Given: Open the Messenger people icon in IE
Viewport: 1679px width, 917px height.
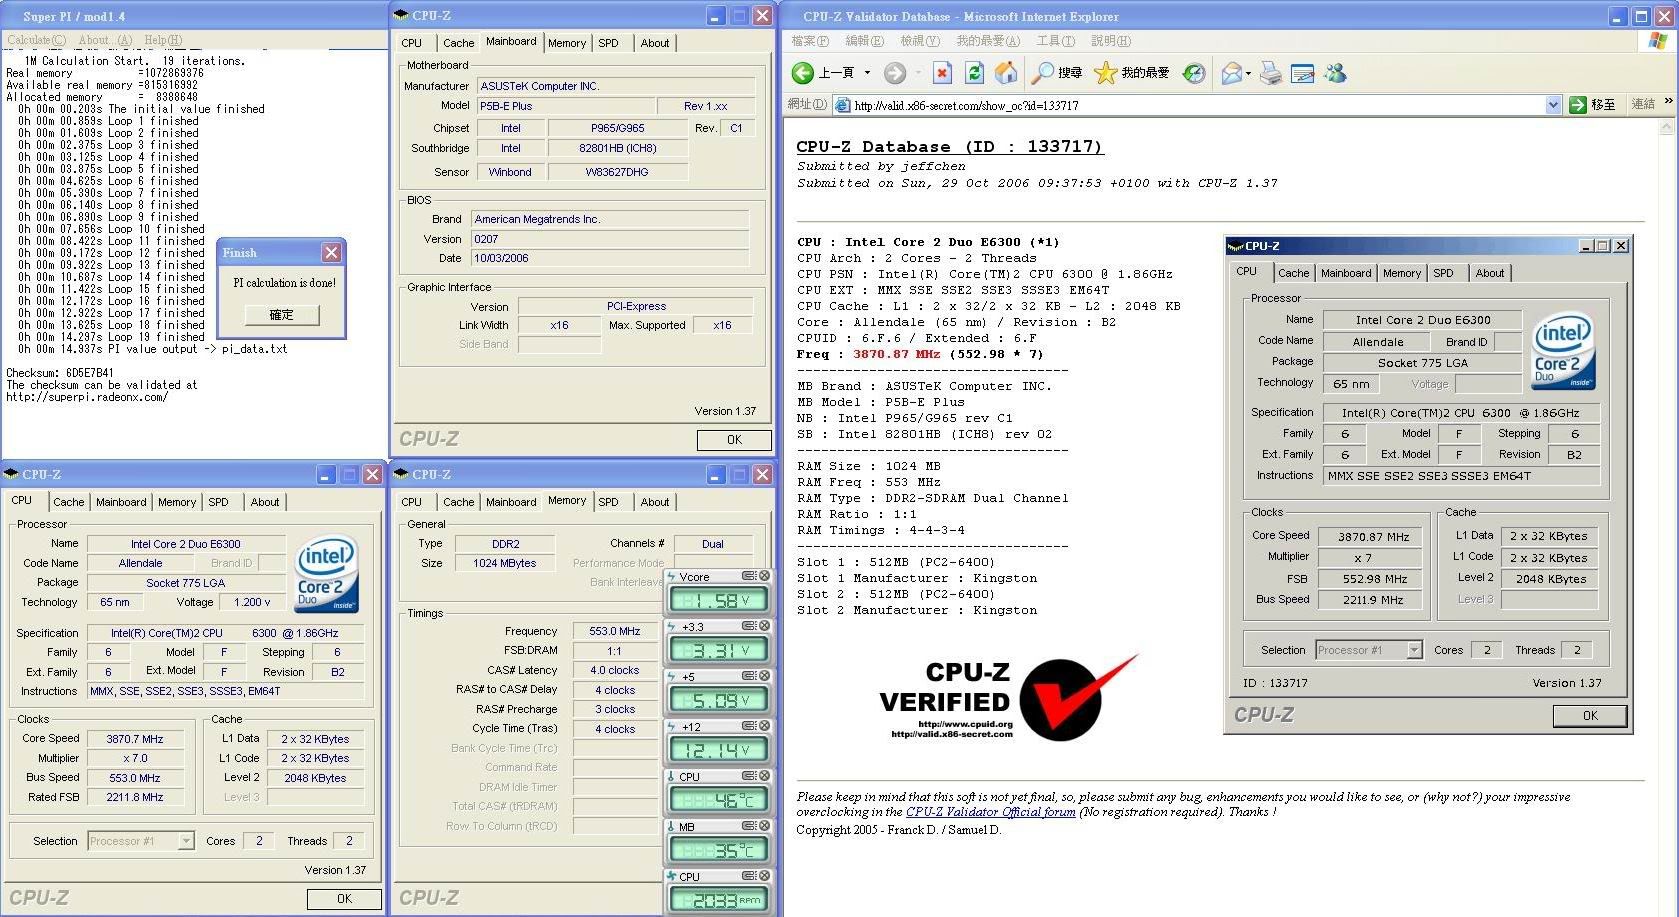Looking at the screenshot, I should [1335, 73].
